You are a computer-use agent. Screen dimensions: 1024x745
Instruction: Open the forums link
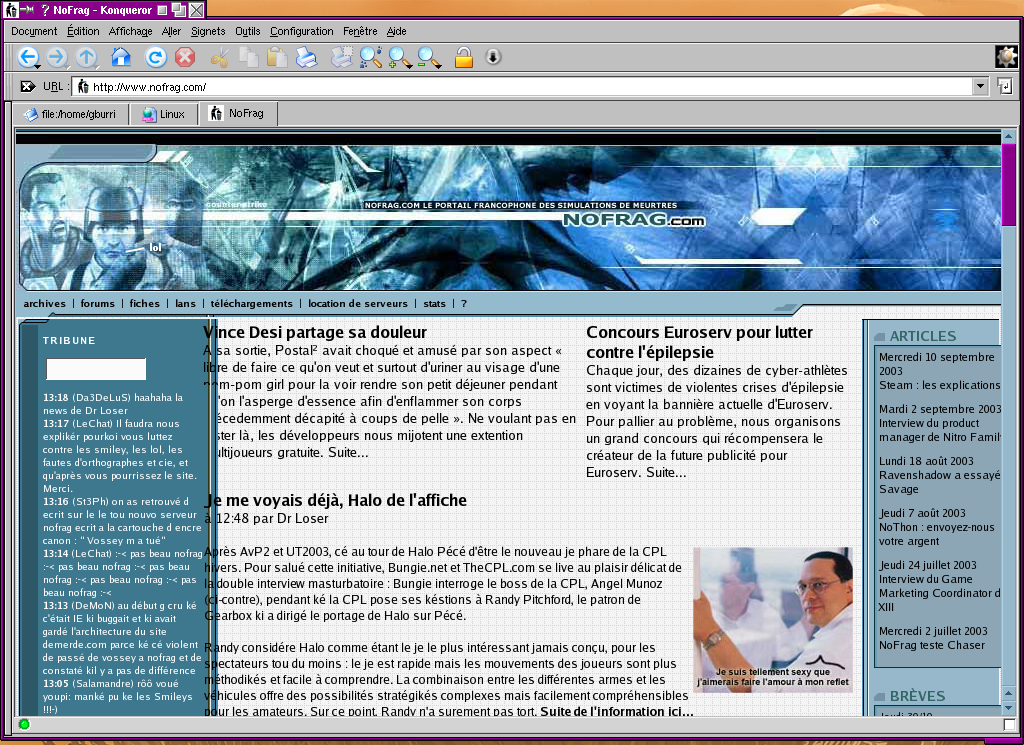97,304
